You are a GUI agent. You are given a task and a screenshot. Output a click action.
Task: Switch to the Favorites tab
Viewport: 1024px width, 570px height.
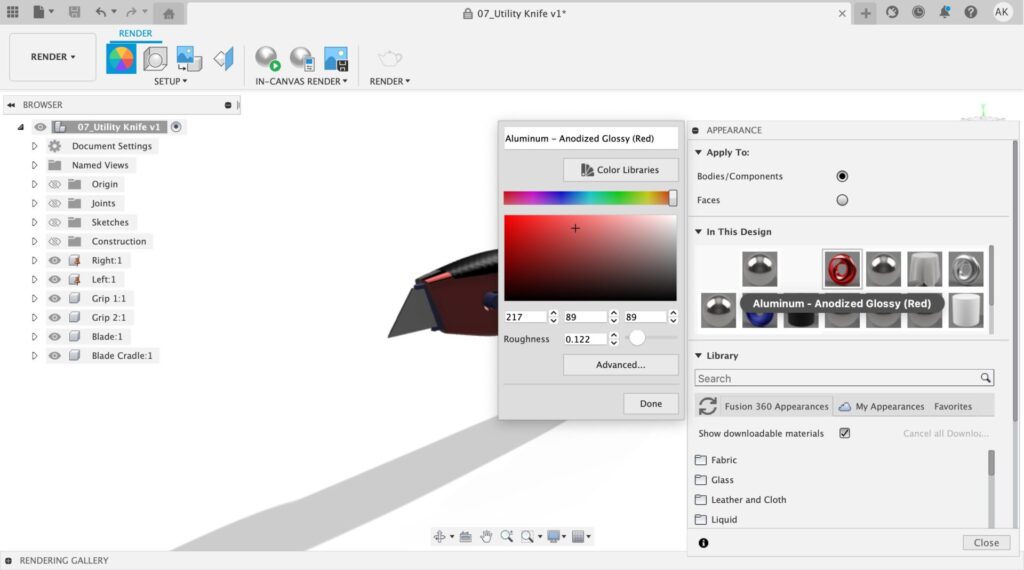point(952,407)
